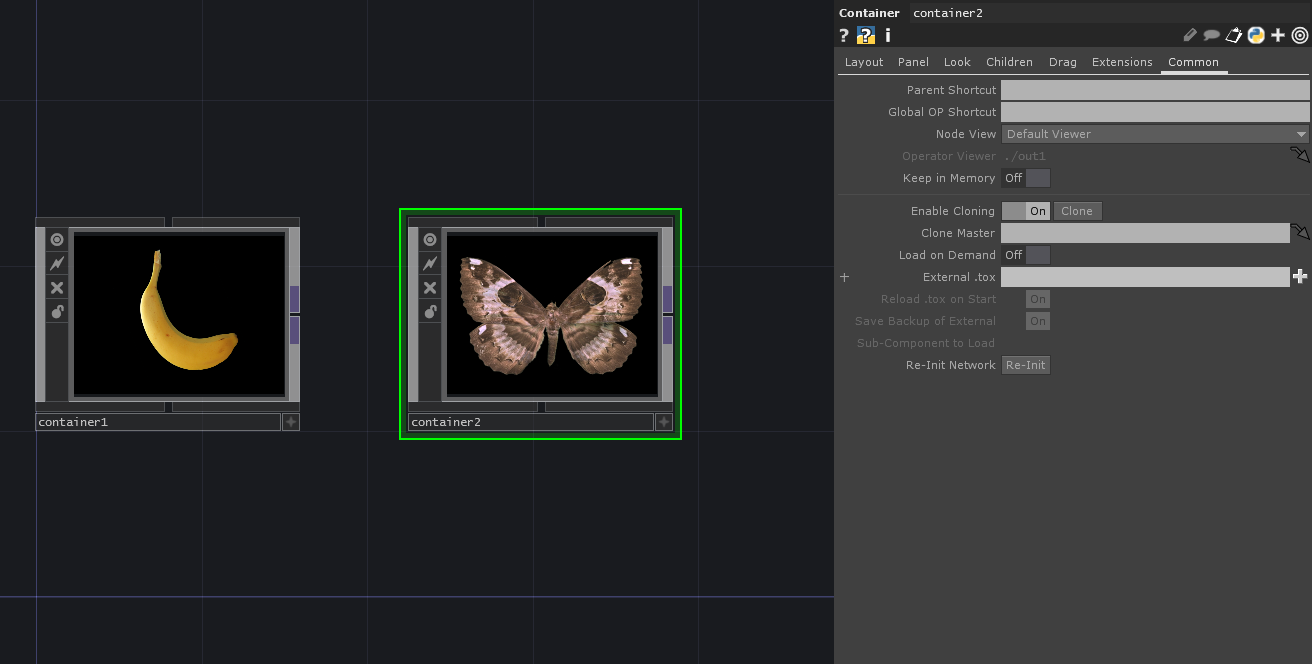Open the Panel tab
The width and height of the screenshot is (1312, 664).
[x=912, y=61]
